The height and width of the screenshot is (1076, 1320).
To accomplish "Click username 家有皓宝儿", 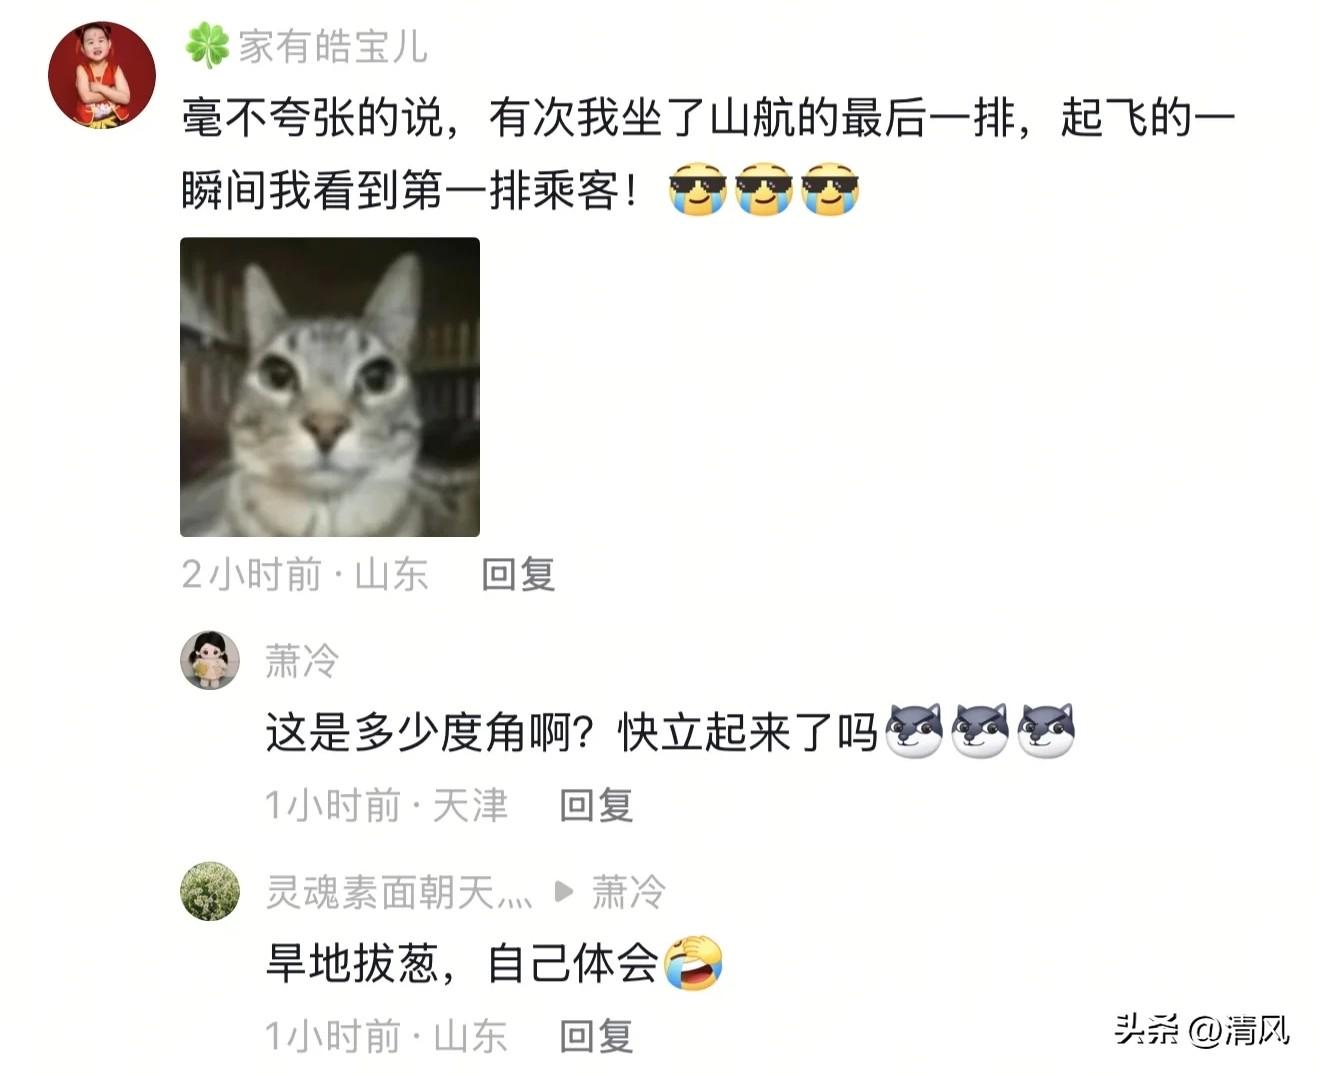I will (333, 47).
